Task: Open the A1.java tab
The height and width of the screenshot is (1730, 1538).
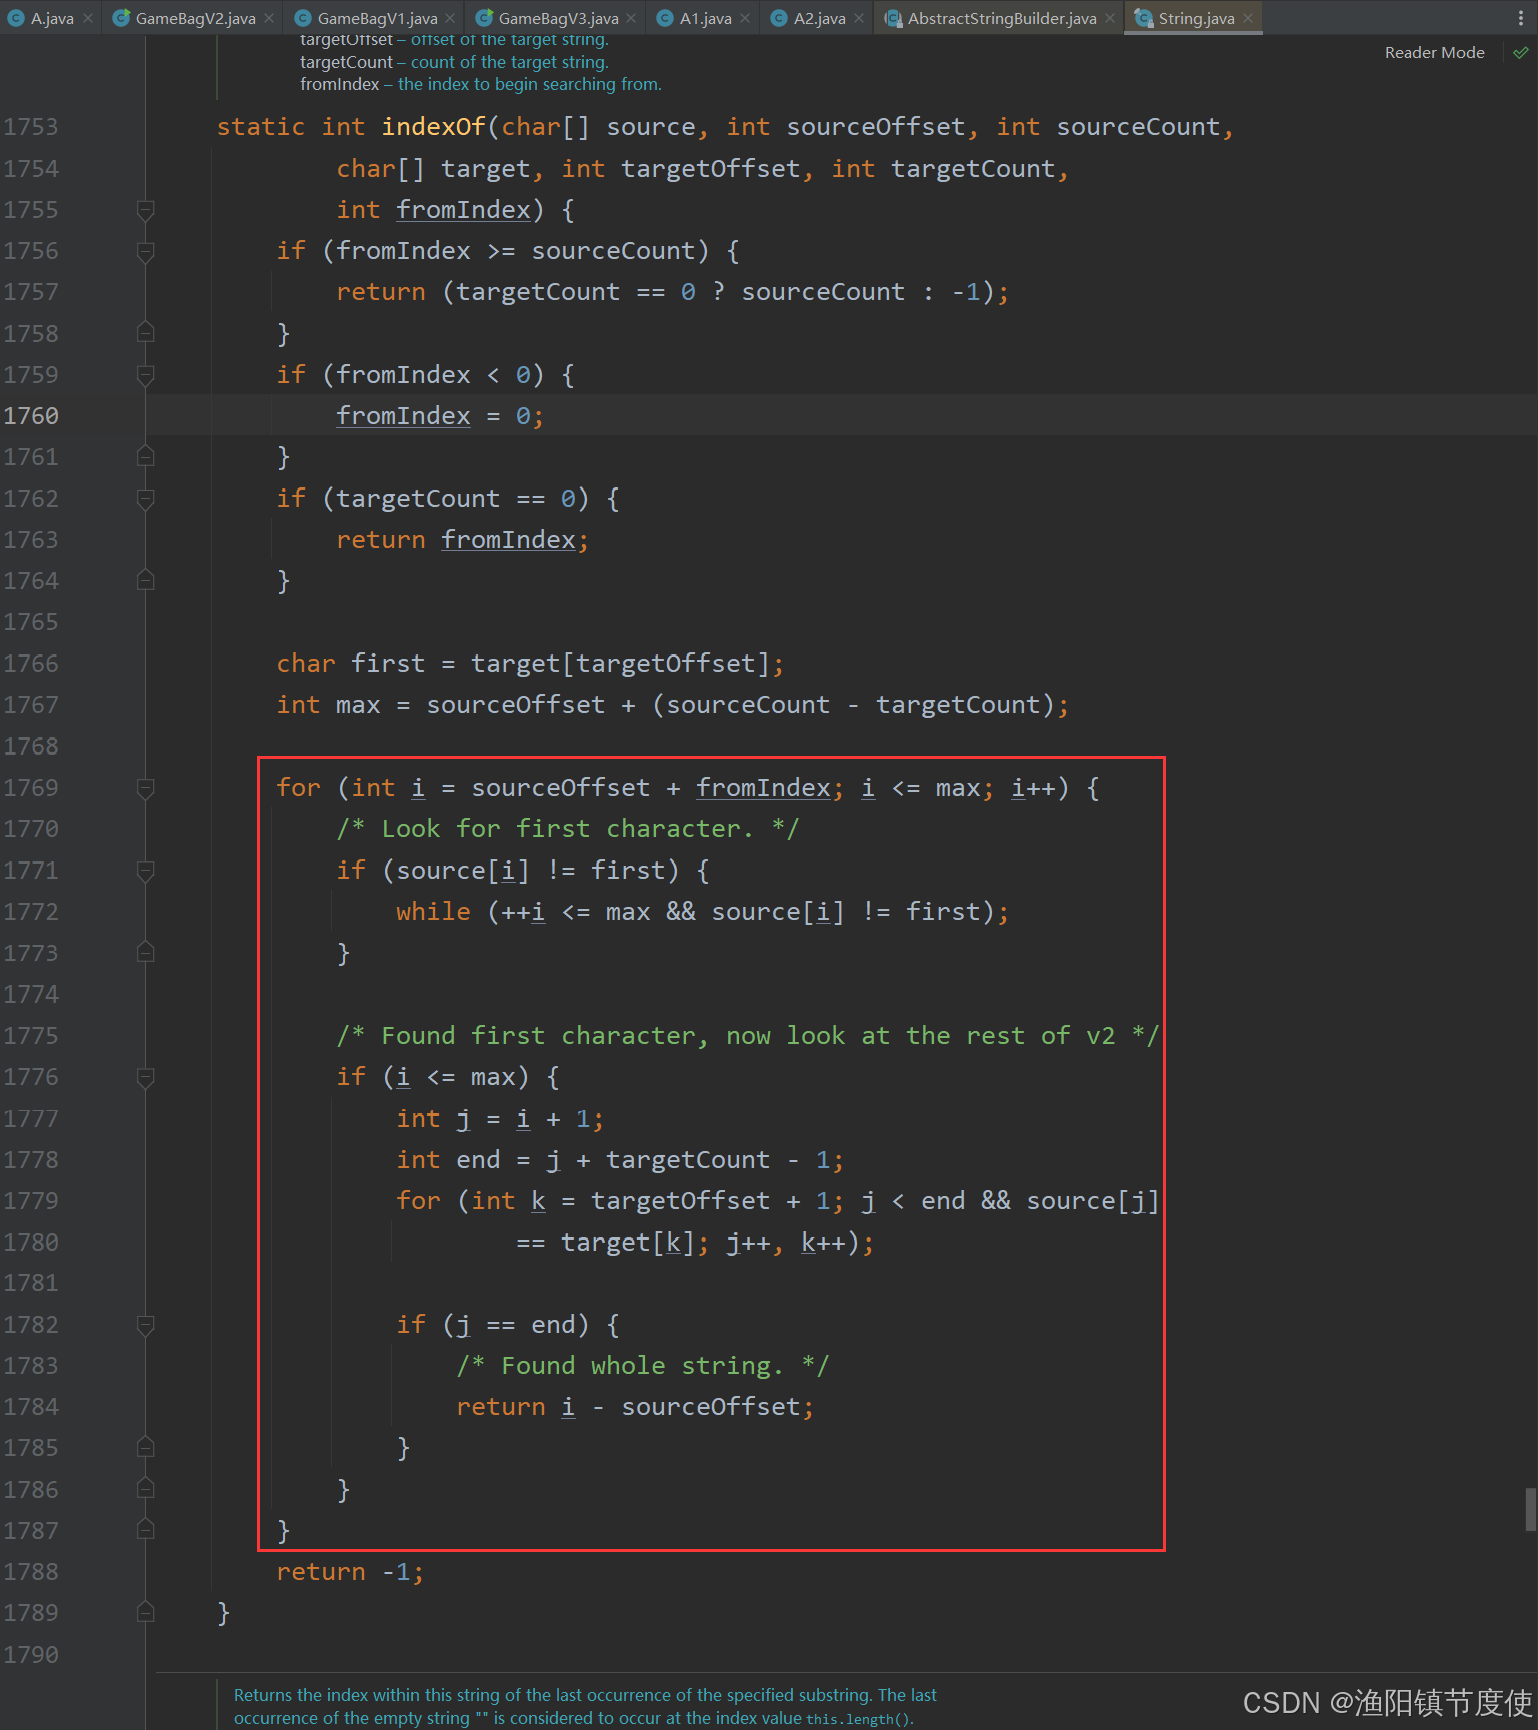Action: pyautogui.click(x=705, y=18)
